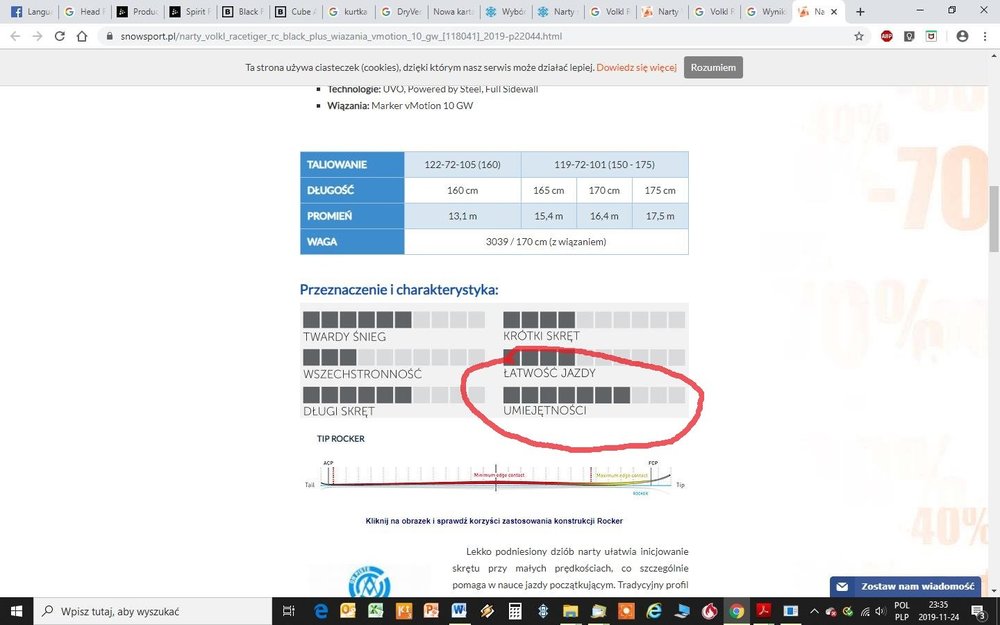This screenshot has height=625, width=1000.
Task: Open the 'Kliknij na obrazek' Rocker link
Action: coord(494,520)
